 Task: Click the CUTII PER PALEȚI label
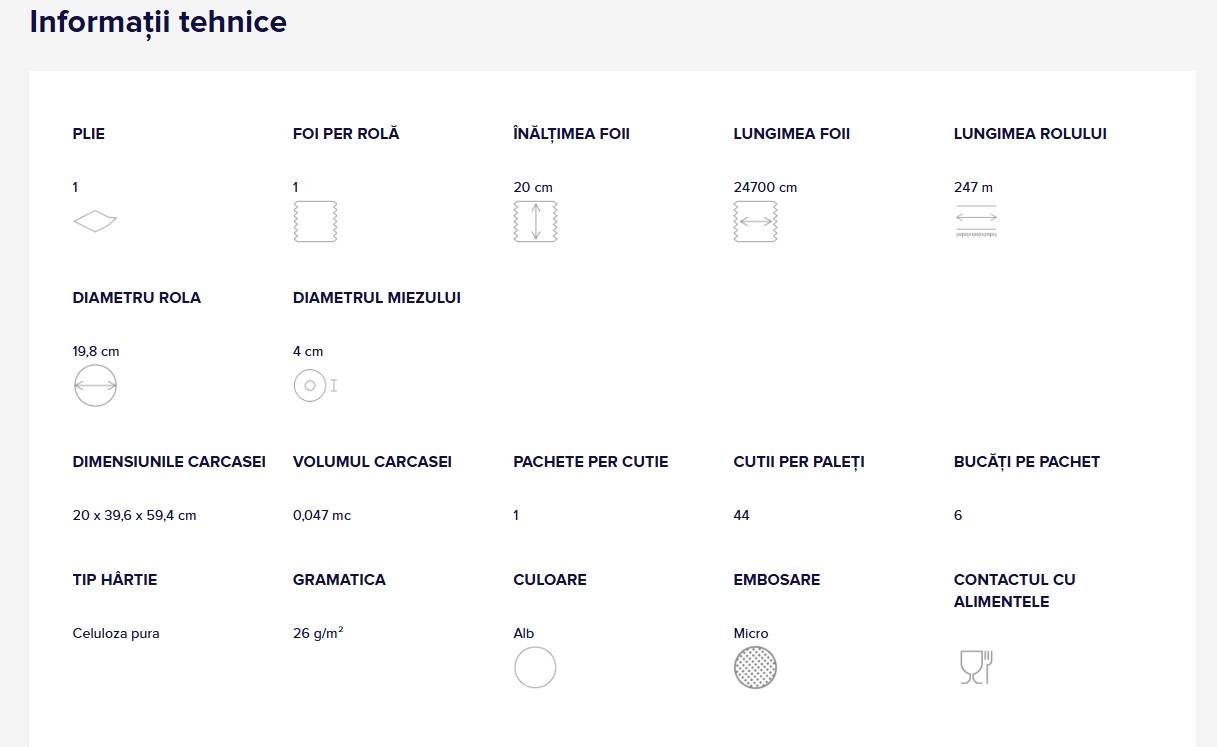(798, 461)
